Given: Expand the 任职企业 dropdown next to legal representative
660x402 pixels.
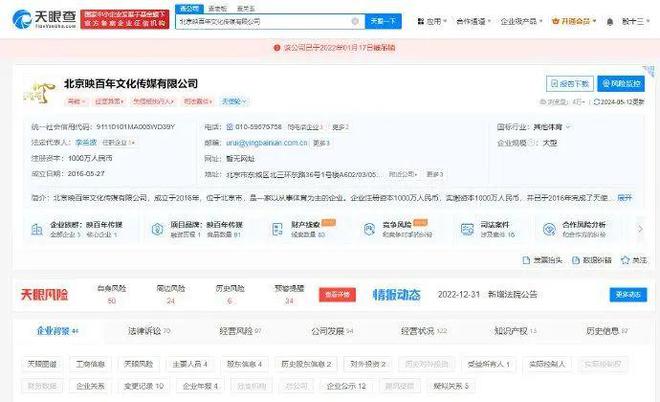Looking at the screenshot, I should point(118,143).
